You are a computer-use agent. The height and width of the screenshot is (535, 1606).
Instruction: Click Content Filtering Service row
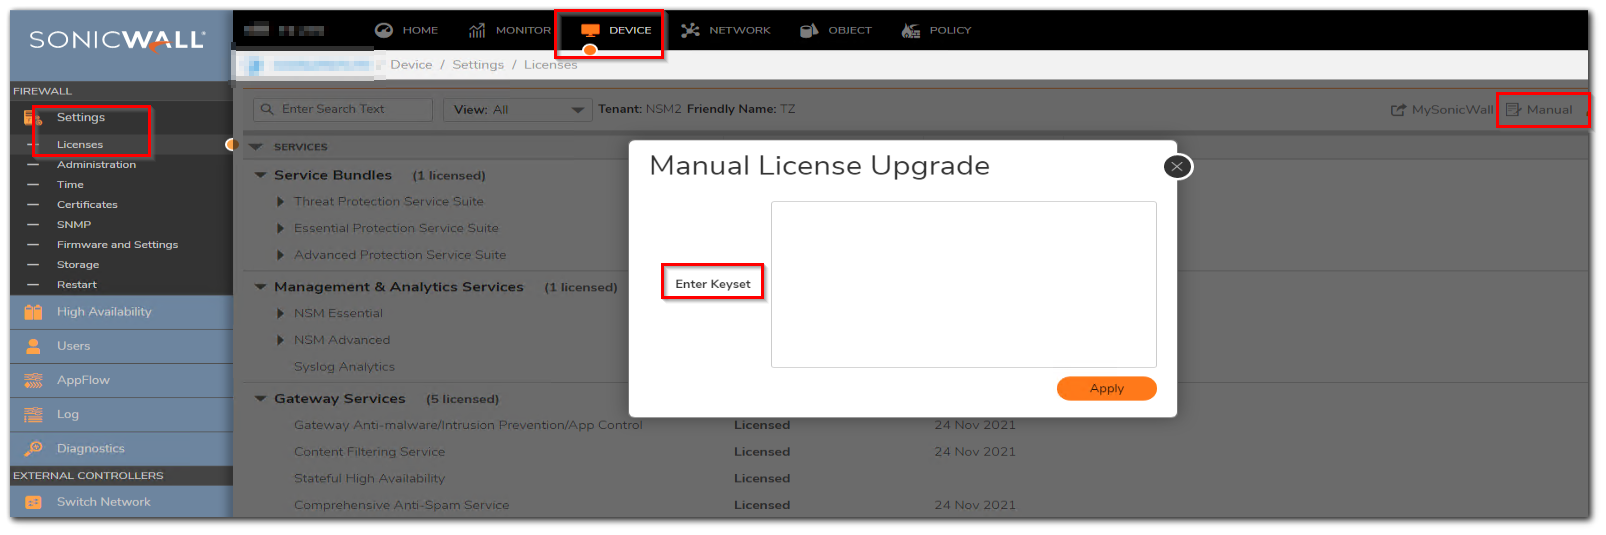pyautogui.click(x=369, y=452)
